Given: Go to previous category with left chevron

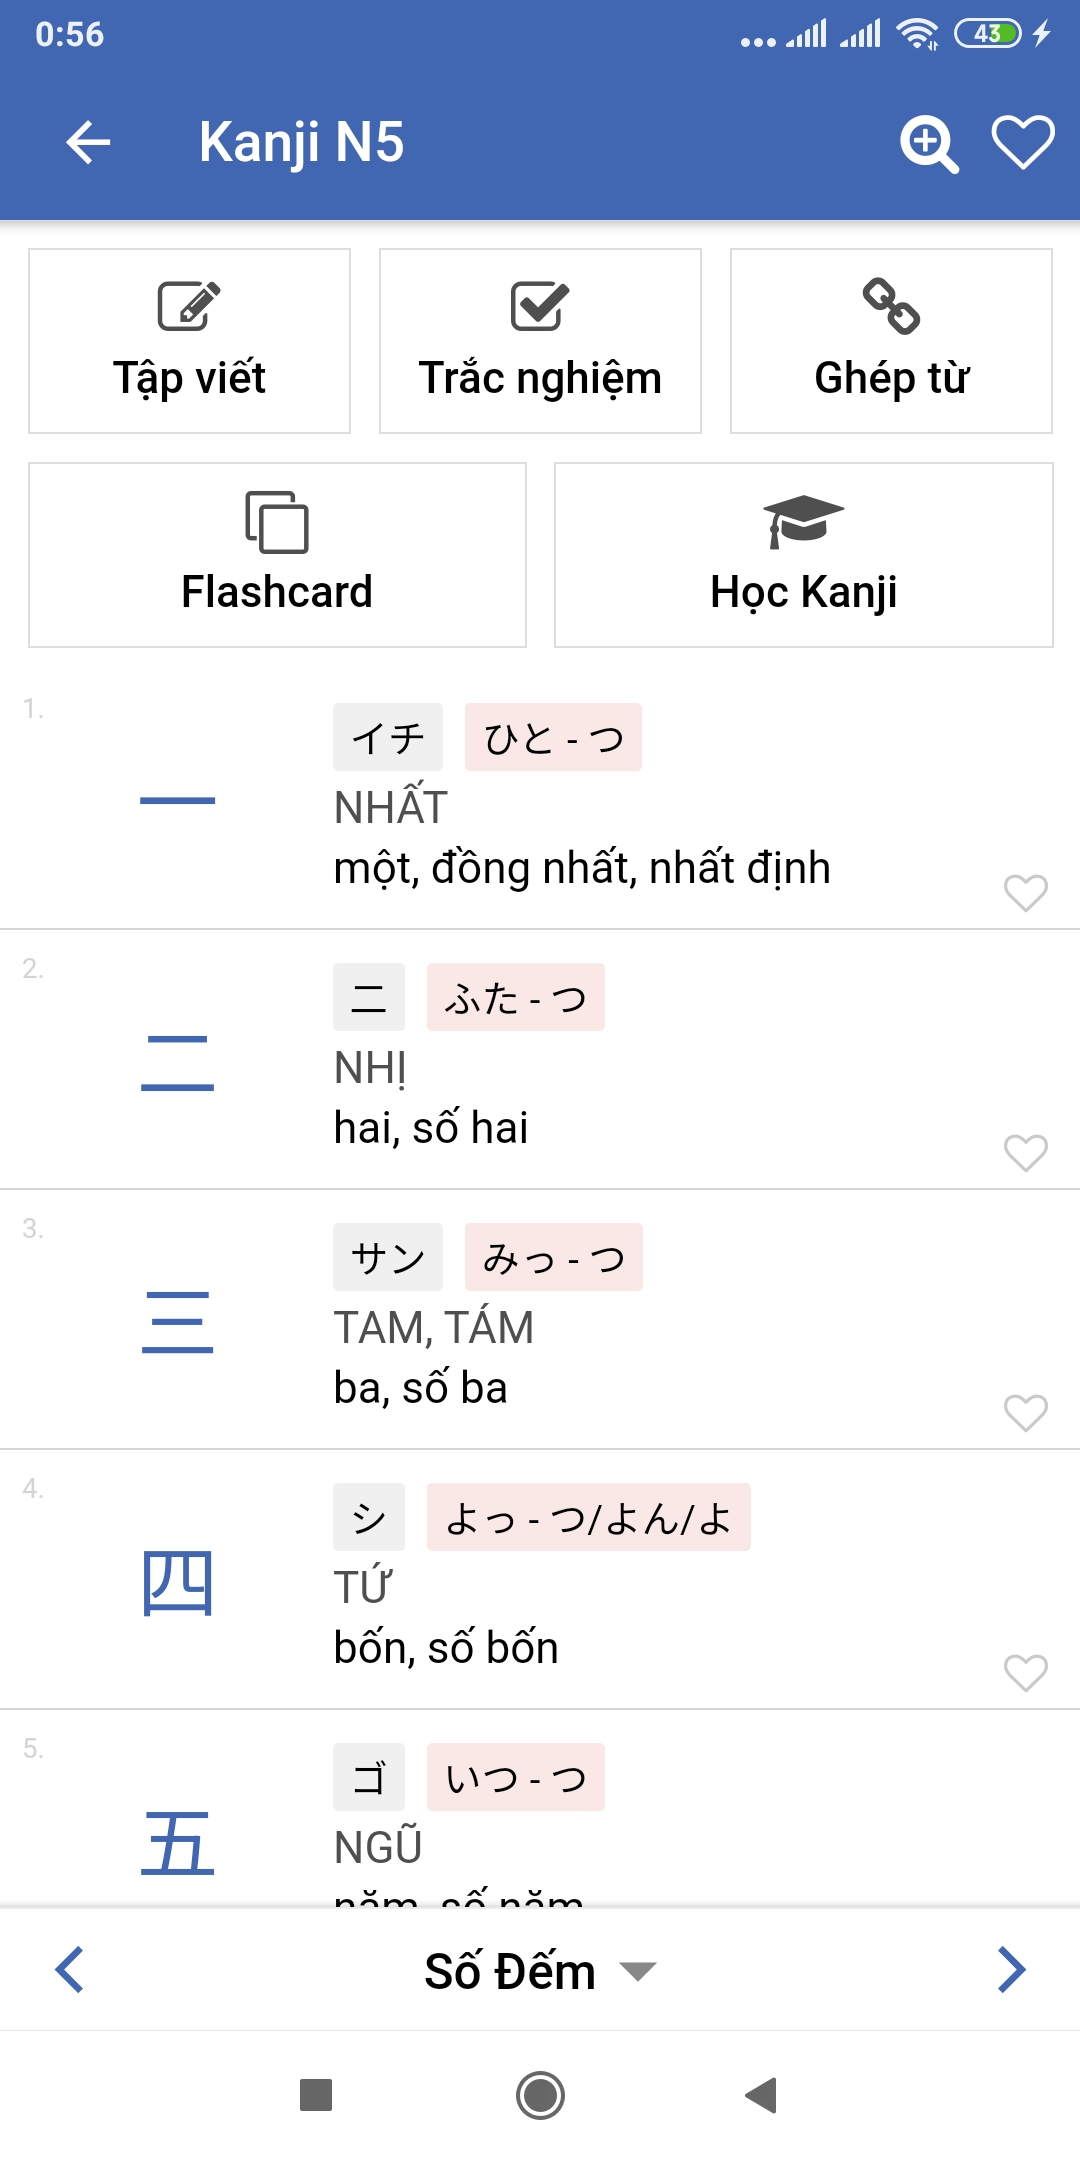Looking at the screenshot, I should click(70, 1971).
